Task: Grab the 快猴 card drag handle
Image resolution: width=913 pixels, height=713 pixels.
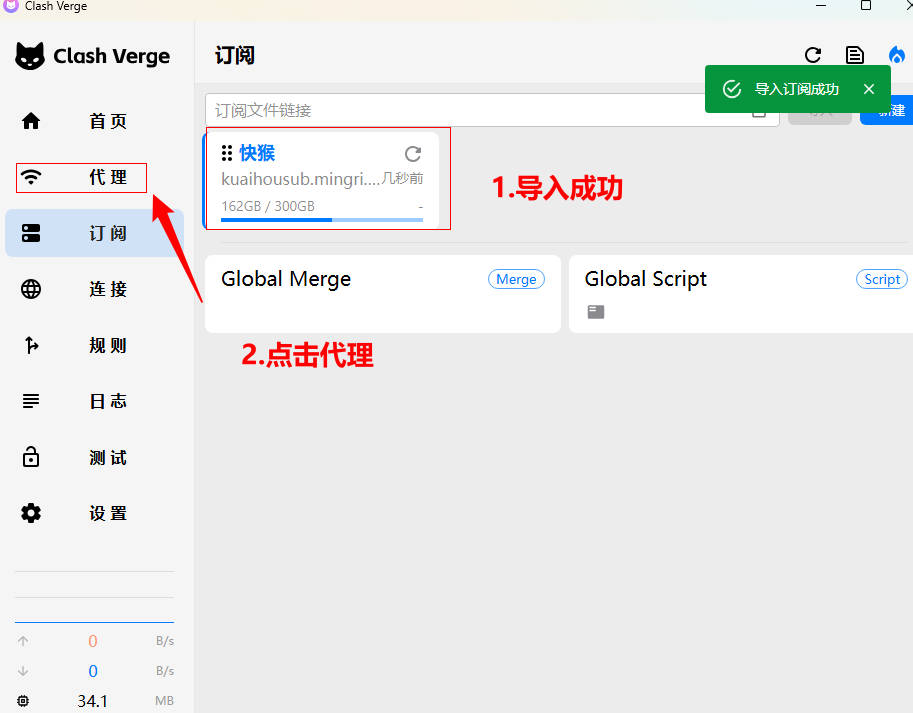Action: [x=227, y=153]
